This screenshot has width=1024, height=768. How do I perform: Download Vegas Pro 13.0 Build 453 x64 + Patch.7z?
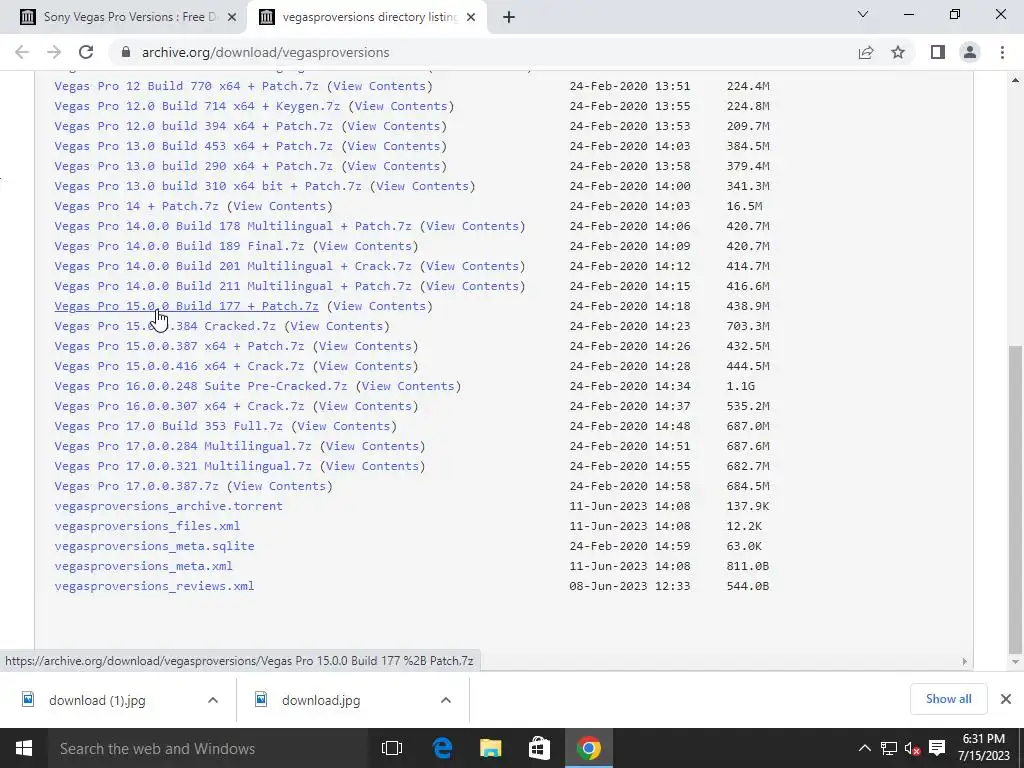coord(193,146)
